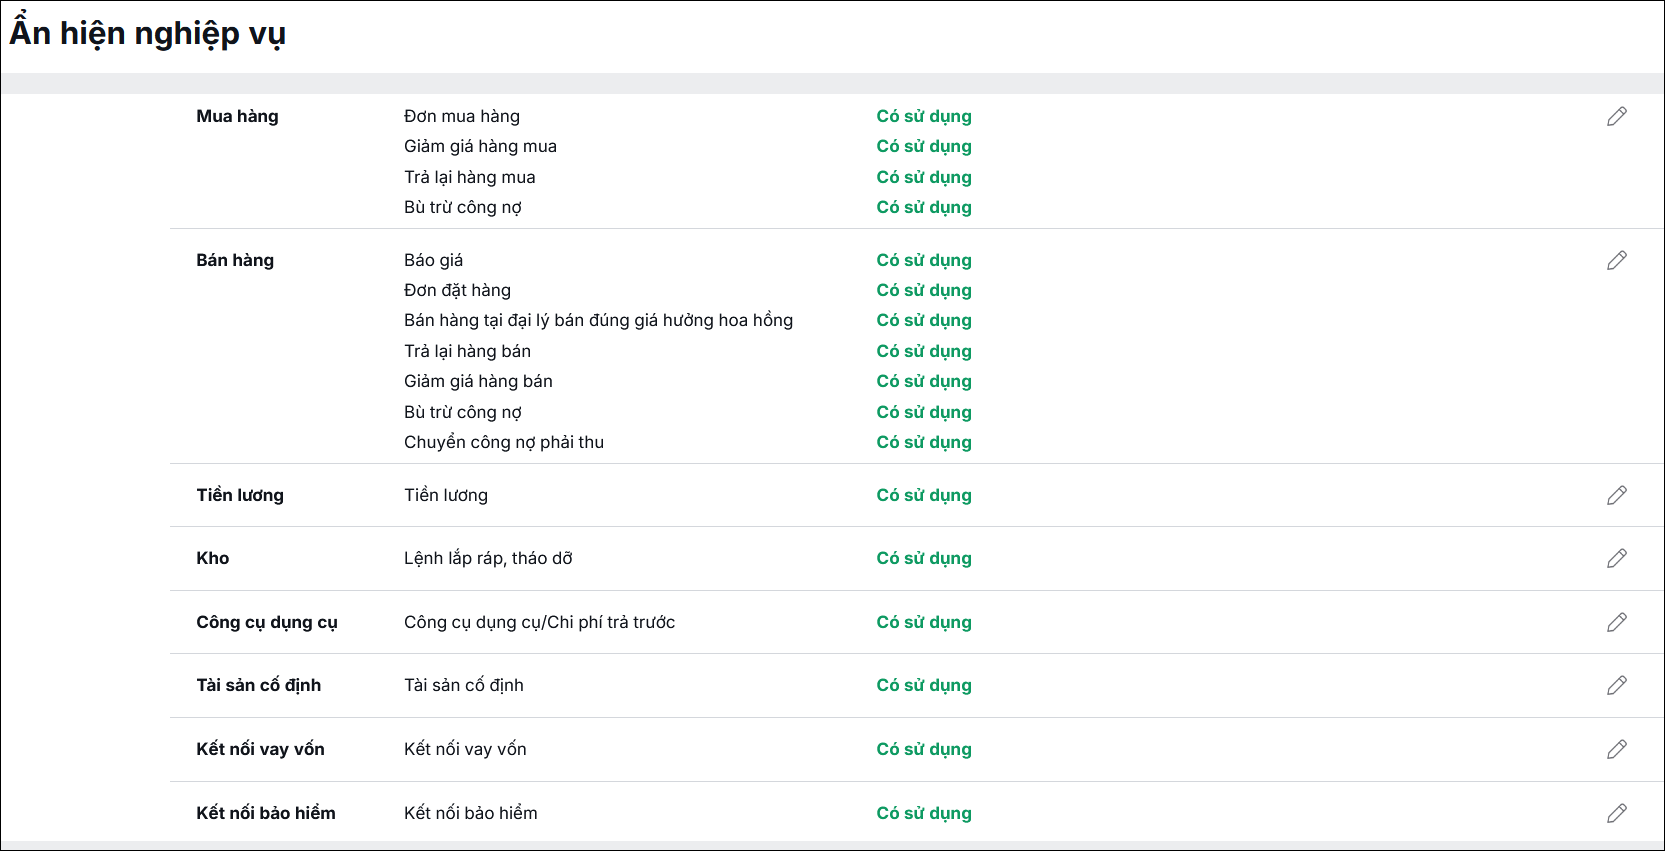The width and height of the screenshot is (1665, 851).
Task: Select the Trả lại hàng bán item
Action: click(467, 351)
